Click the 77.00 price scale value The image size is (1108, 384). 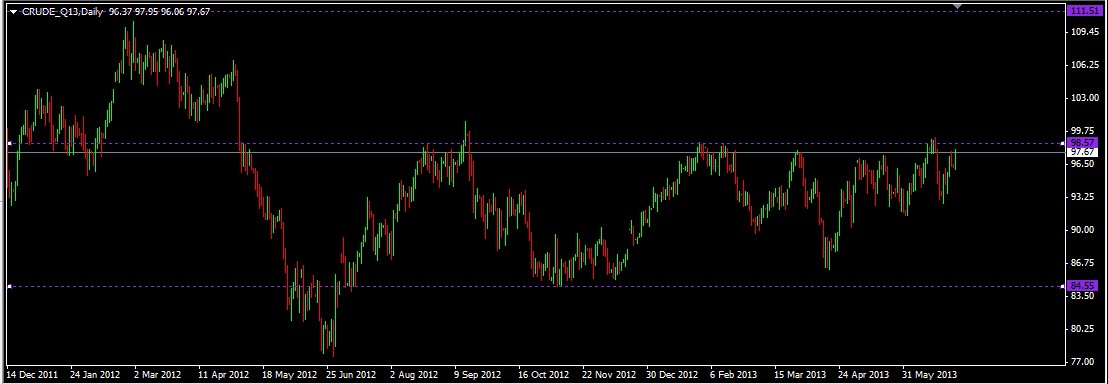point(1084,361)
